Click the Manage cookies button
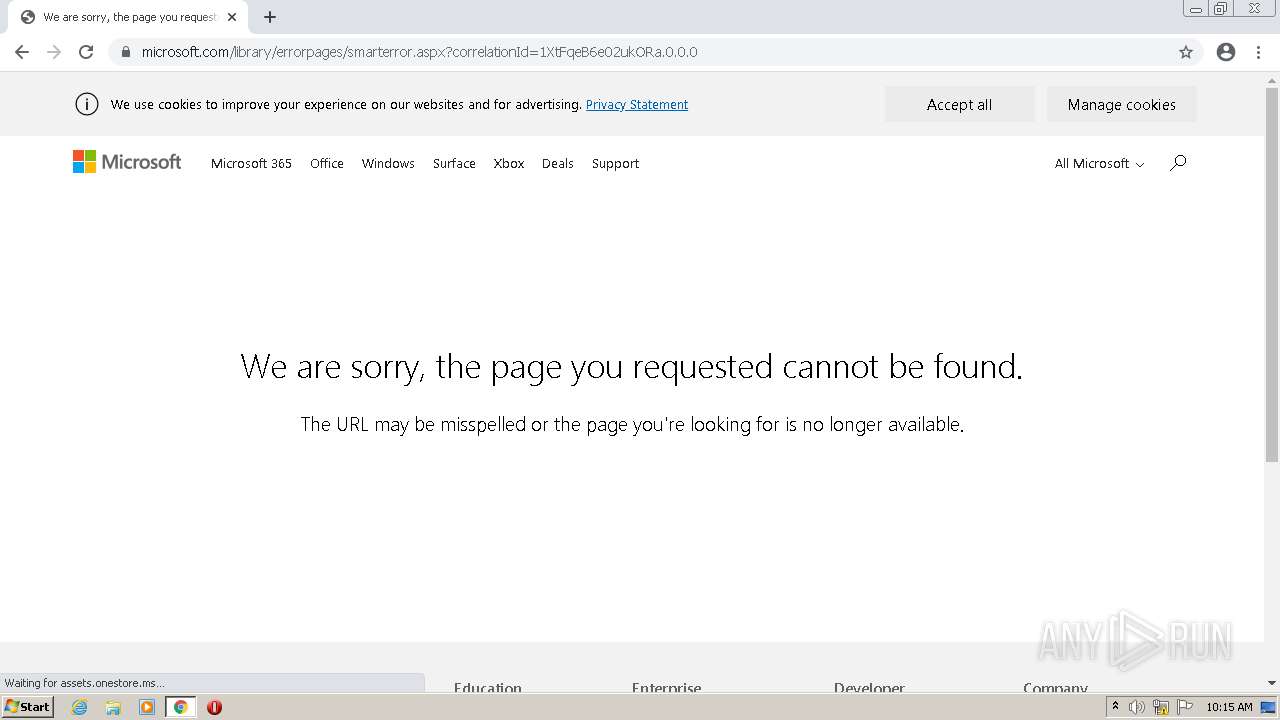Viewport: 1280px width, 720px height. click(1121, 104)
